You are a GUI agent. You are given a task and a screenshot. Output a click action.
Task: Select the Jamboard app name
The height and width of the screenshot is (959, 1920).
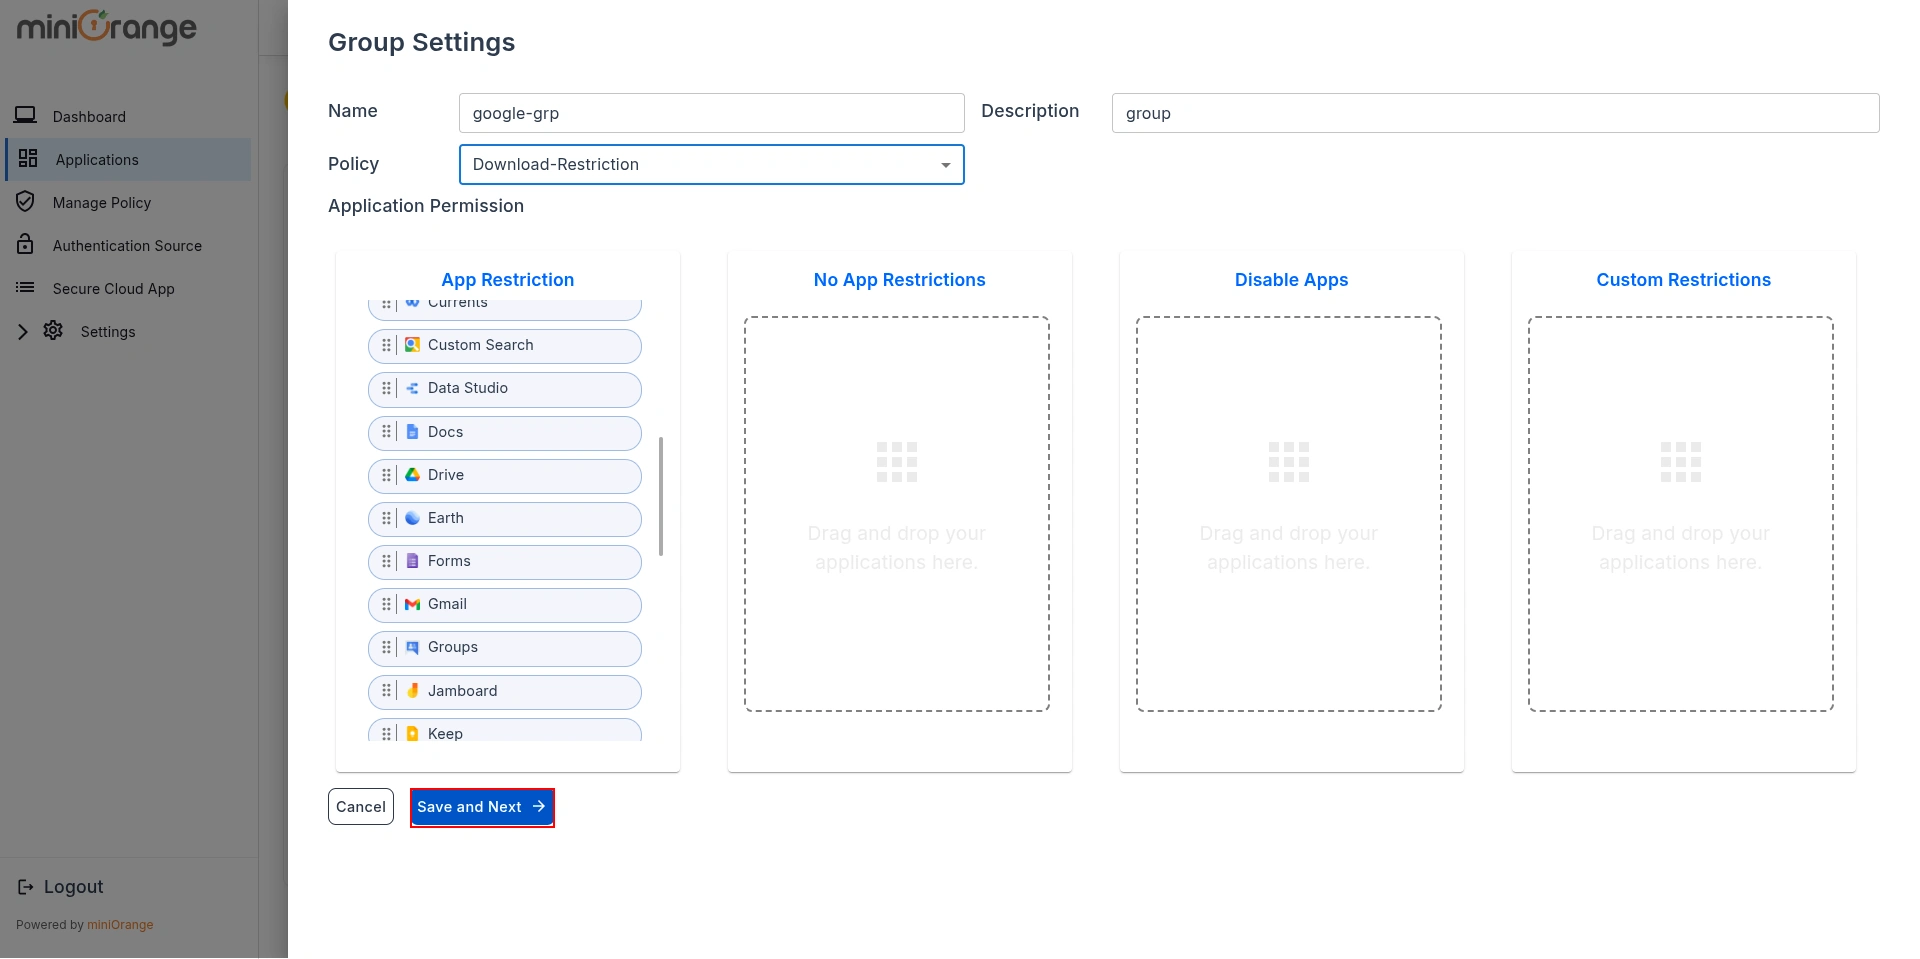(x=463, y=691)
